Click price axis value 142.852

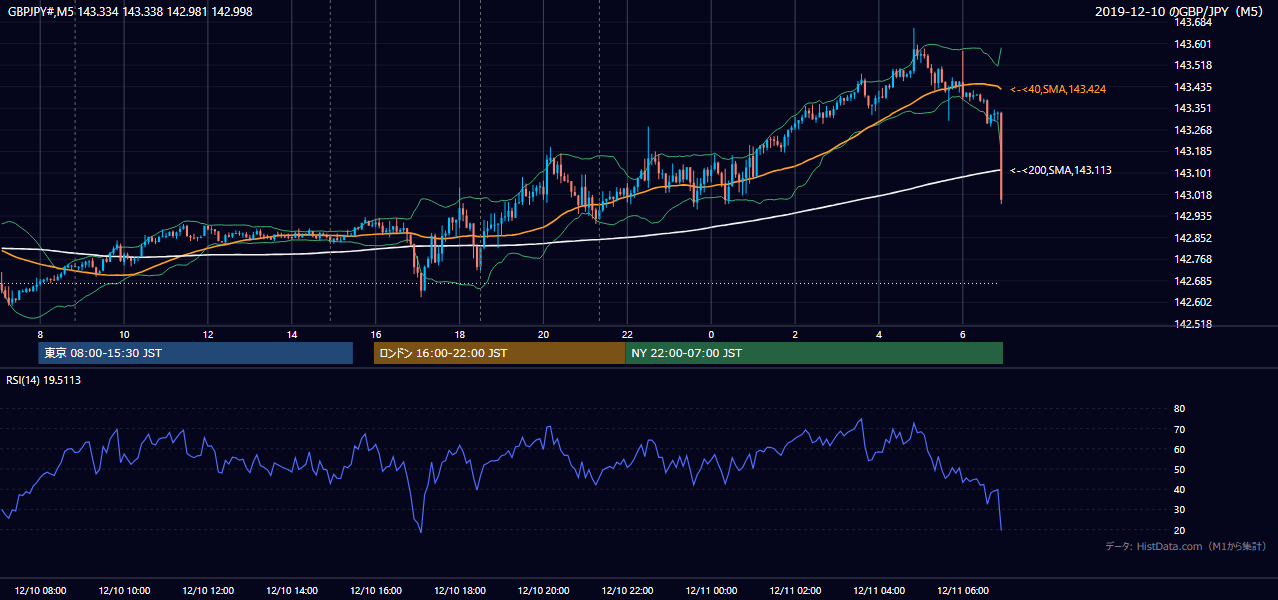1193,238
